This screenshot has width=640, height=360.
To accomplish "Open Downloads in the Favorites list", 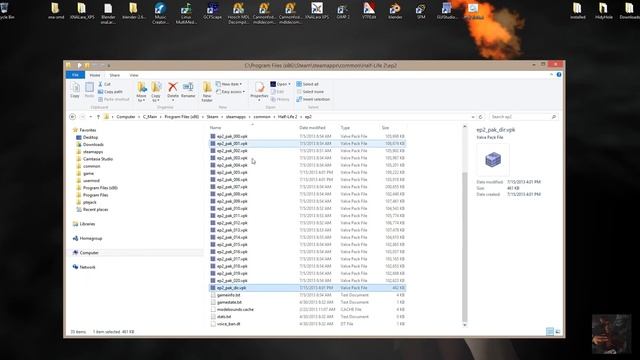I will [93, 144].
